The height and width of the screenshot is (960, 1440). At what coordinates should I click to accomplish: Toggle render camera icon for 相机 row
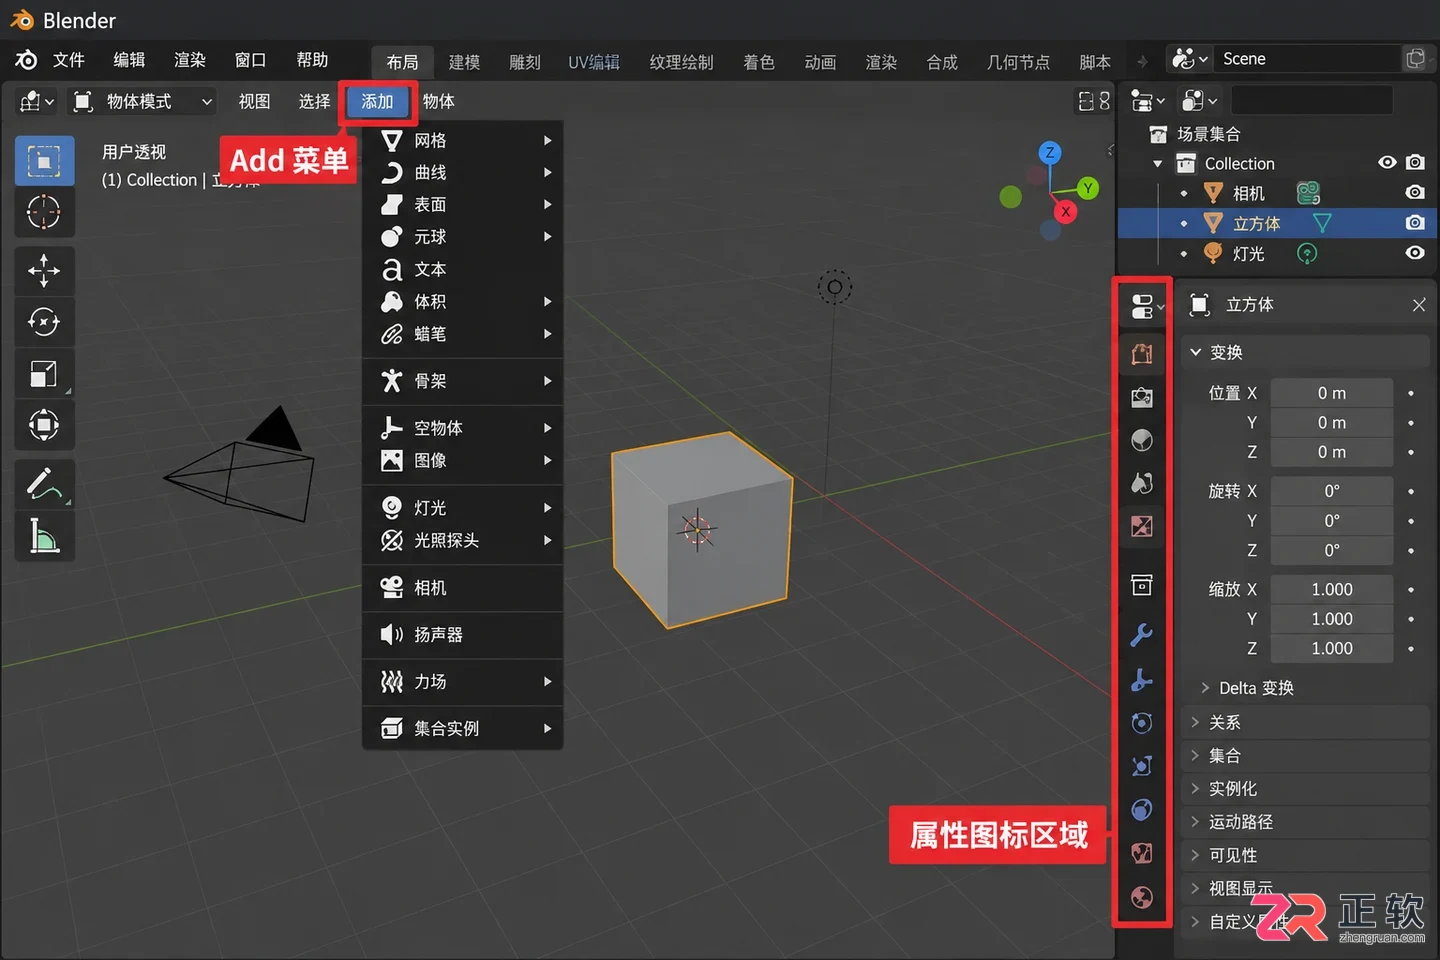coord(1415,192)
